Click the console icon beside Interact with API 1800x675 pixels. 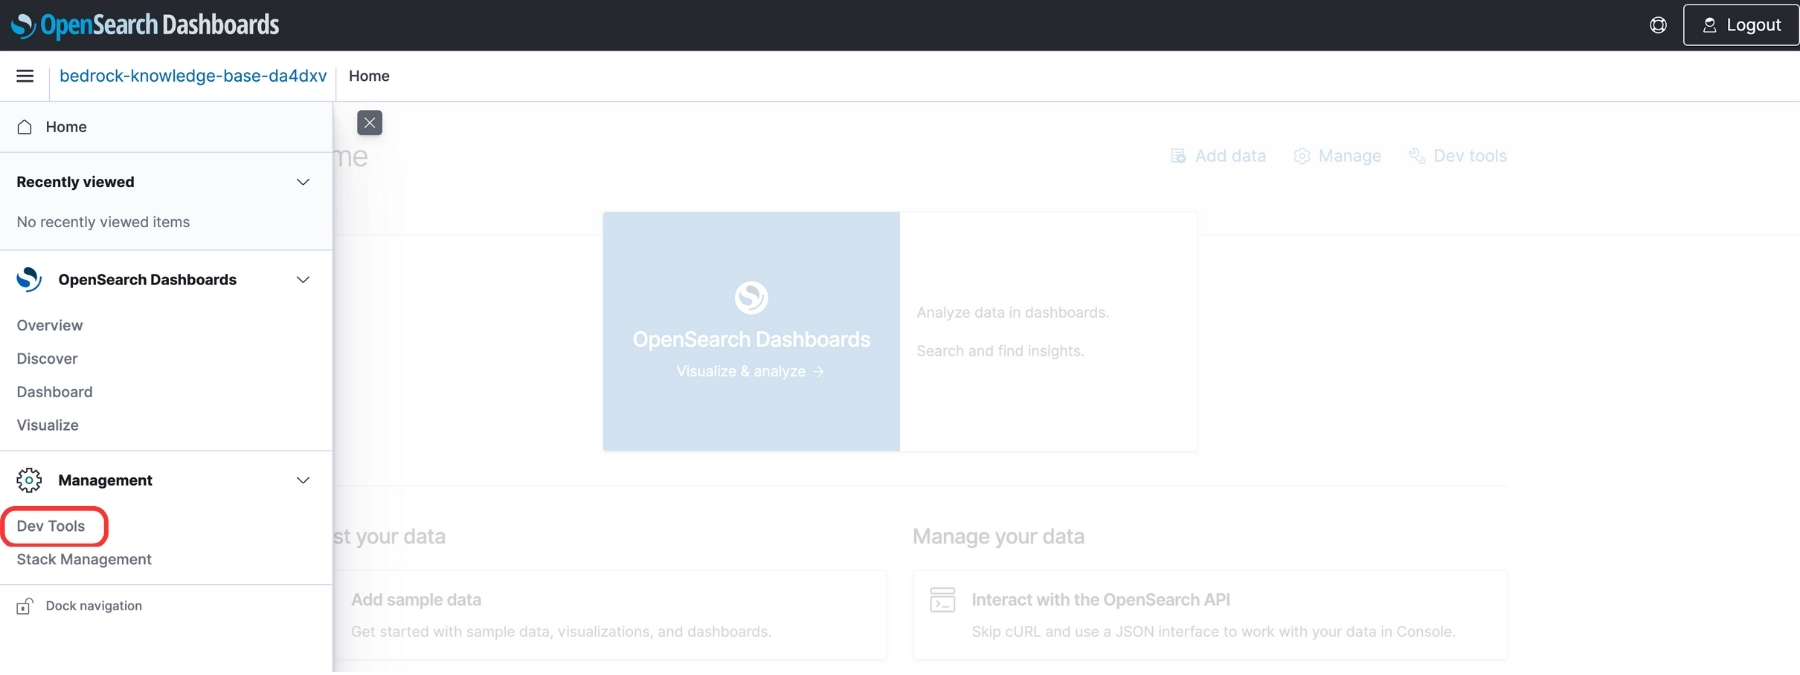point(942,600)
